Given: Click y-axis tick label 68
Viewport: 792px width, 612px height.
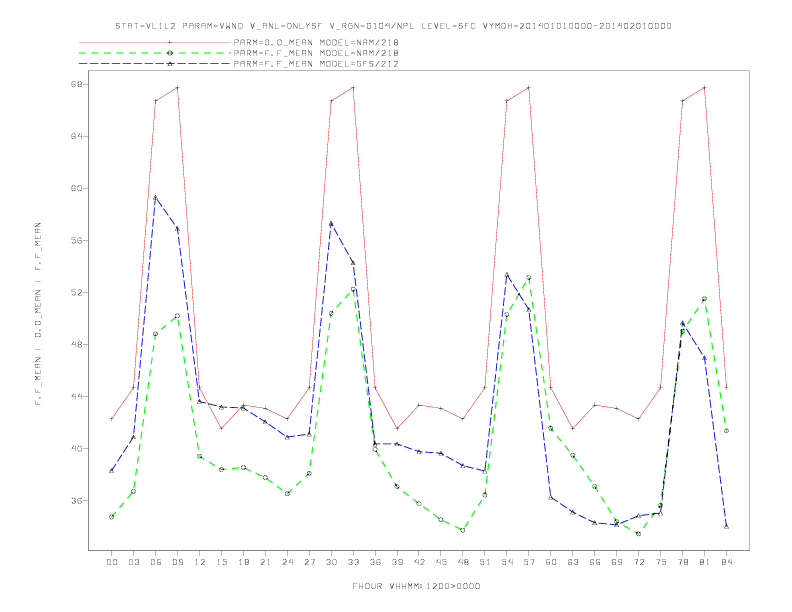Looking at the screenshot, I should (76, 84).
